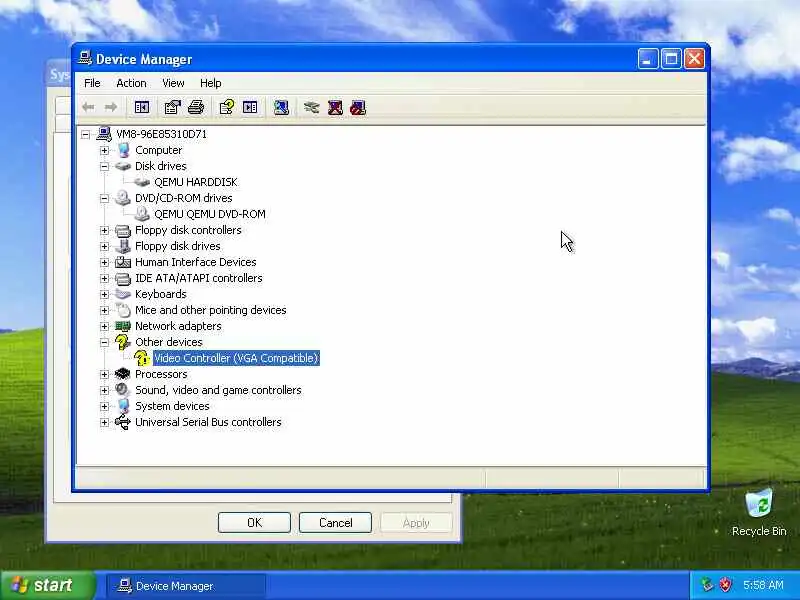Image resolution: width=800 pixels, height=600 pixels.
Task: Expand the Processors category
Action: (x=105, y=374)
